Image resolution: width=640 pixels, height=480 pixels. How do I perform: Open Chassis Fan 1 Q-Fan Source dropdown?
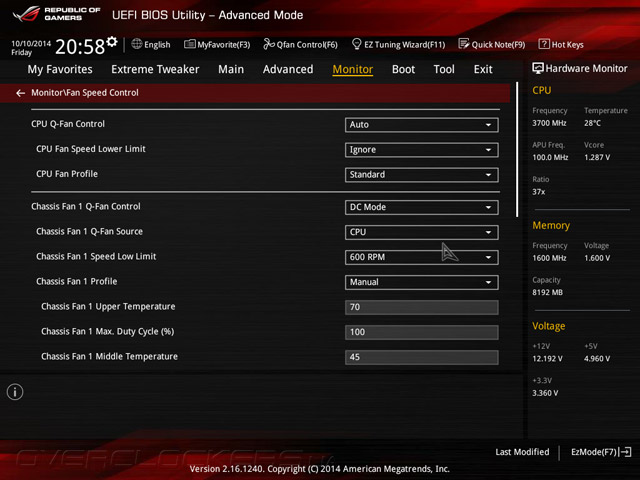422,232
